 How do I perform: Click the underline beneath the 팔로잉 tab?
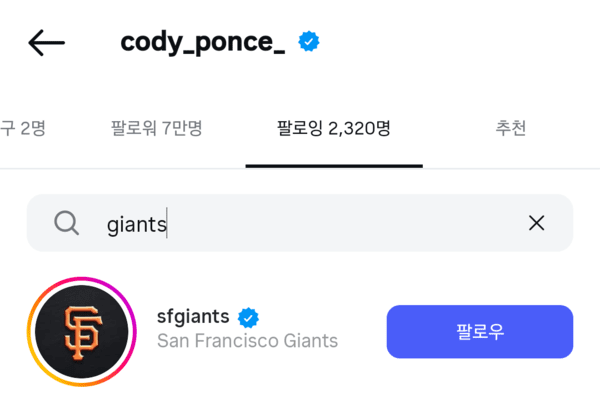333,165
